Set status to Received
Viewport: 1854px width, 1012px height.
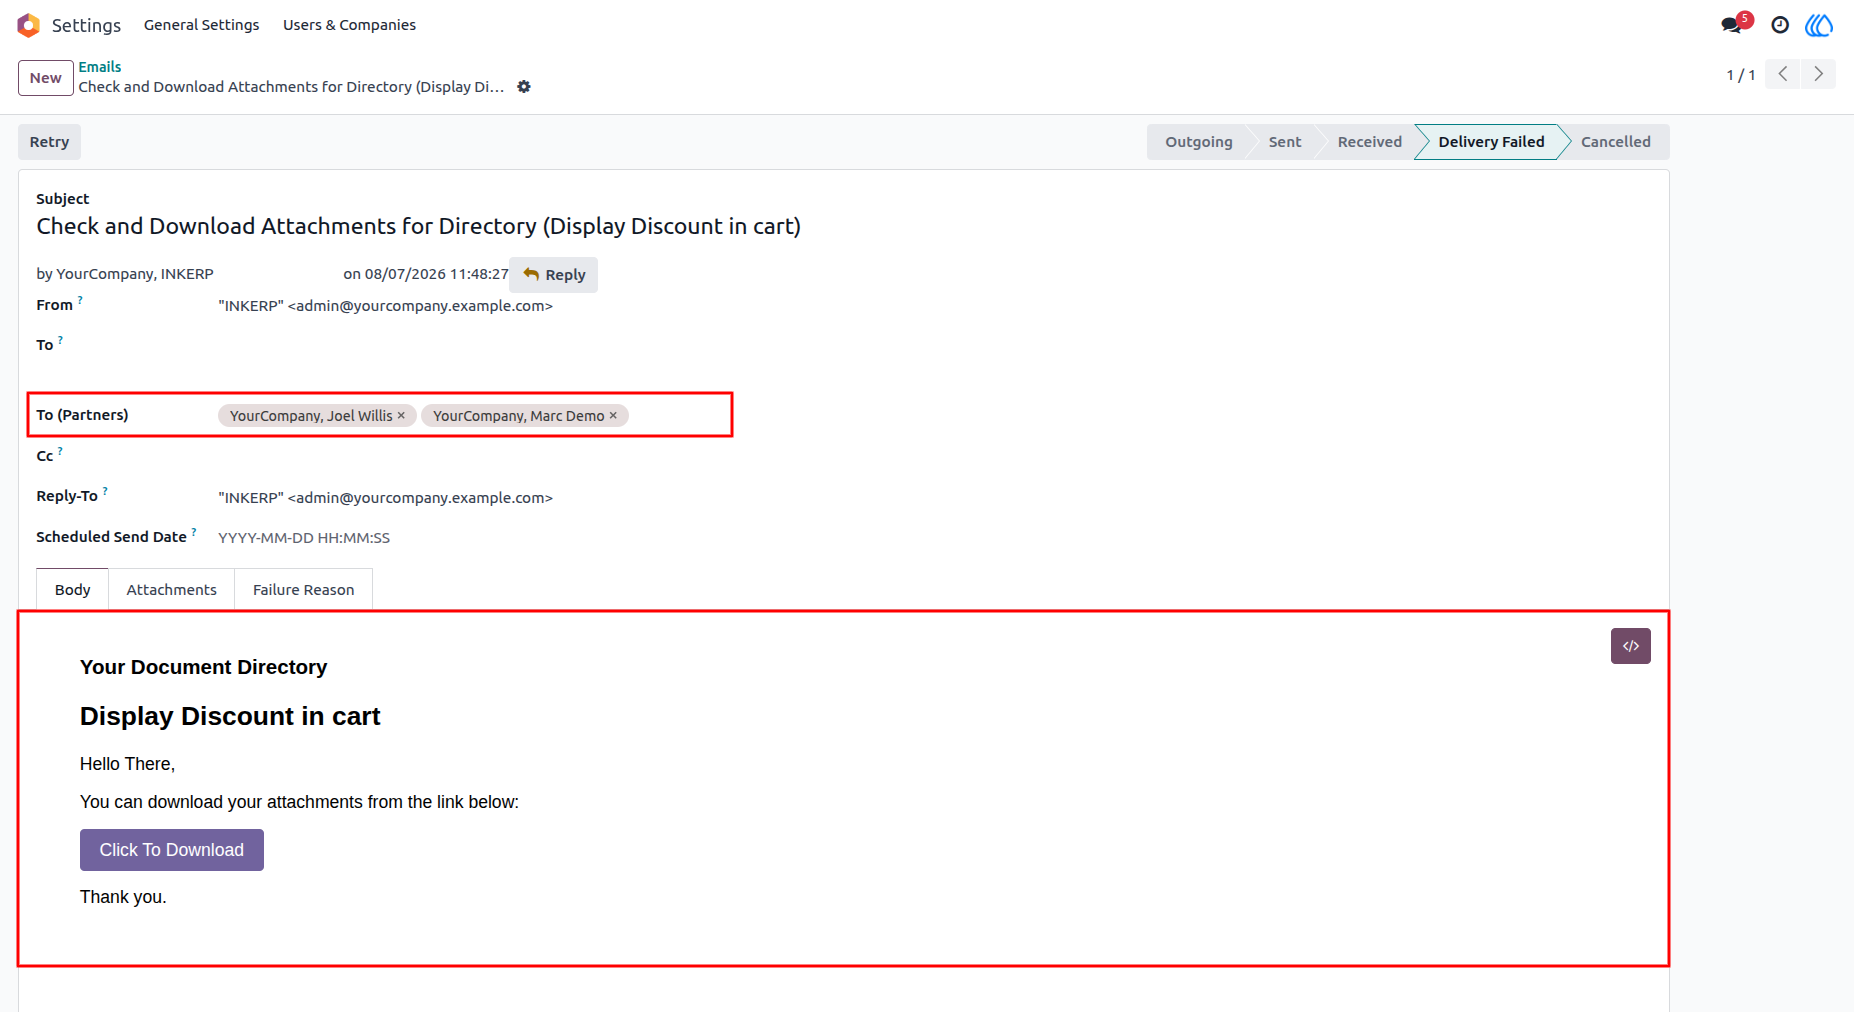click(1369, 142)
